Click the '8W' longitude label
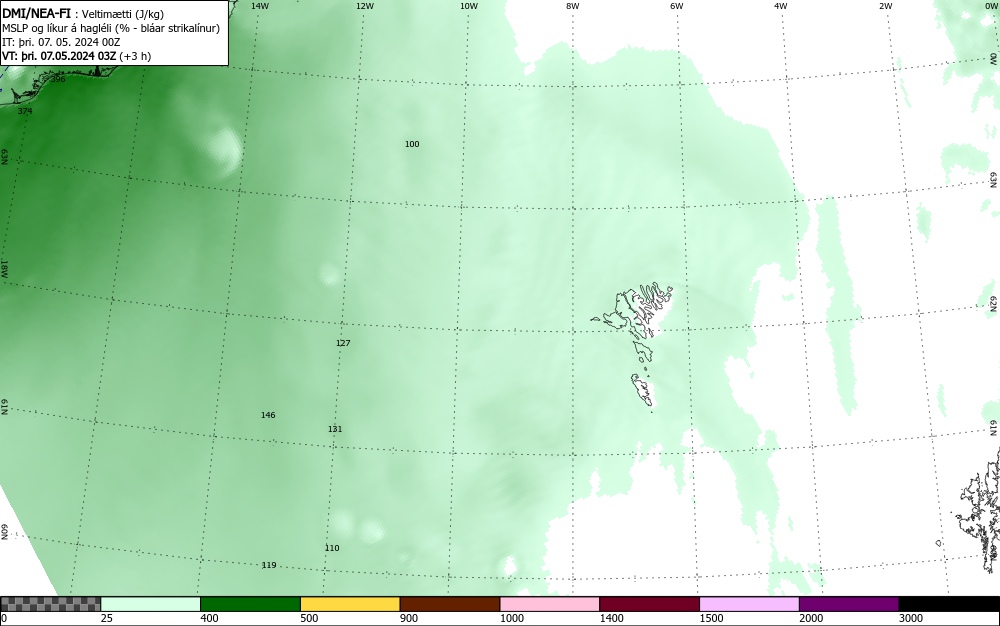Viewport: 1000px width, 626px height. (x=573, y=6)
